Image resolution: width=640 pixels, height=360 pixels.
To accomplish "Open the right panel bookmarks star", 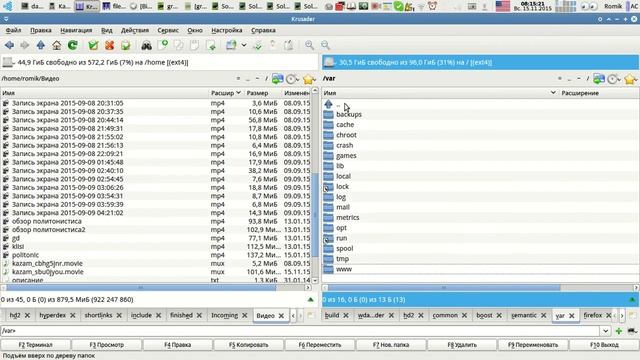I will pos(631,79).
